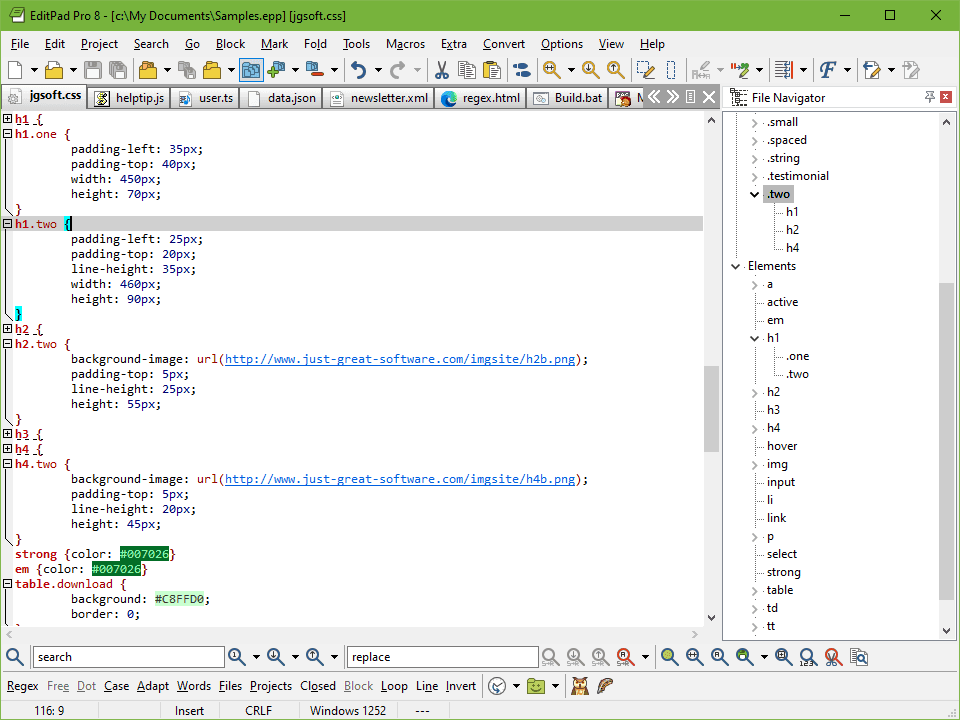Open the Macros menu
The width and height of the screenshot is (960, 720).
405,44
